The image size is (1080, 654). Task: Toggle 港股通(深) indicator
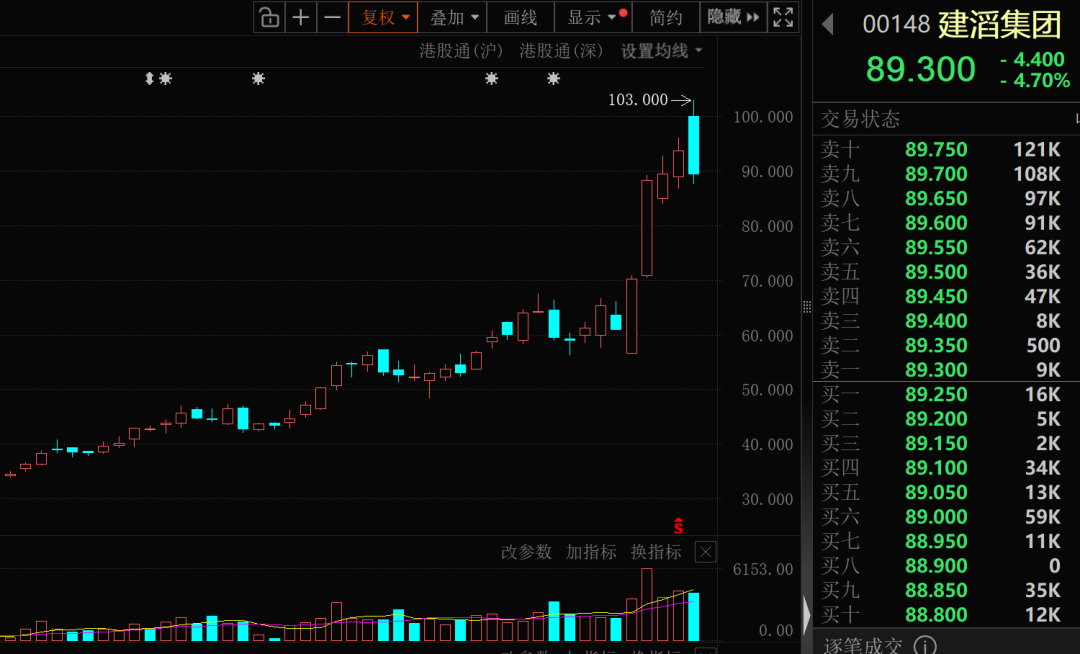561,51
